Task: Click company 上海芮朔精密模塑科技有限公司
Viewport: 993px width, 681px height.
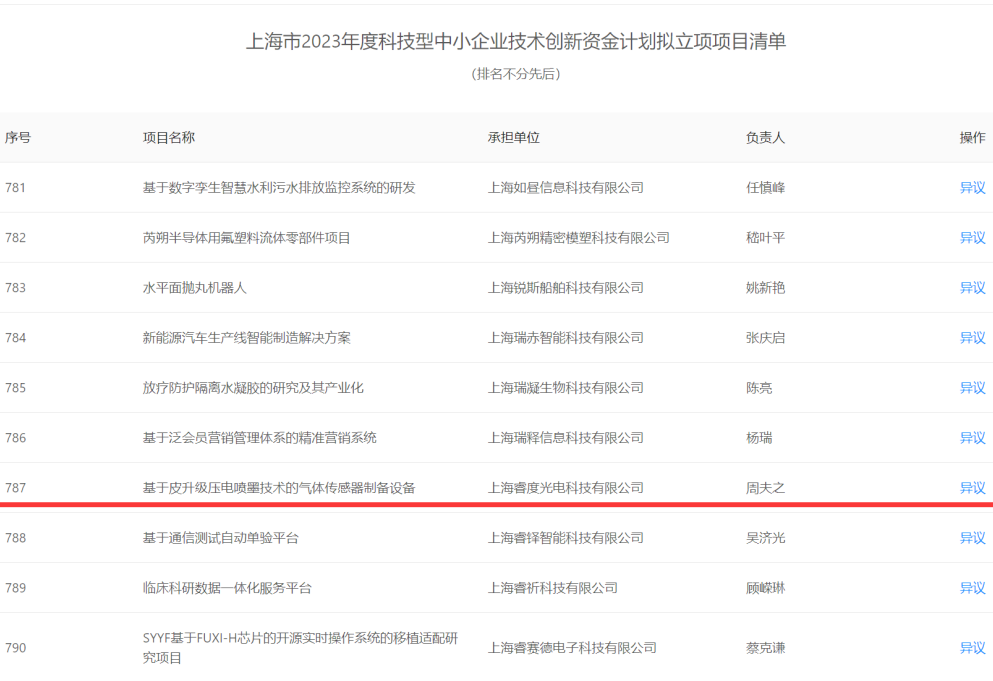Action: 578,238
